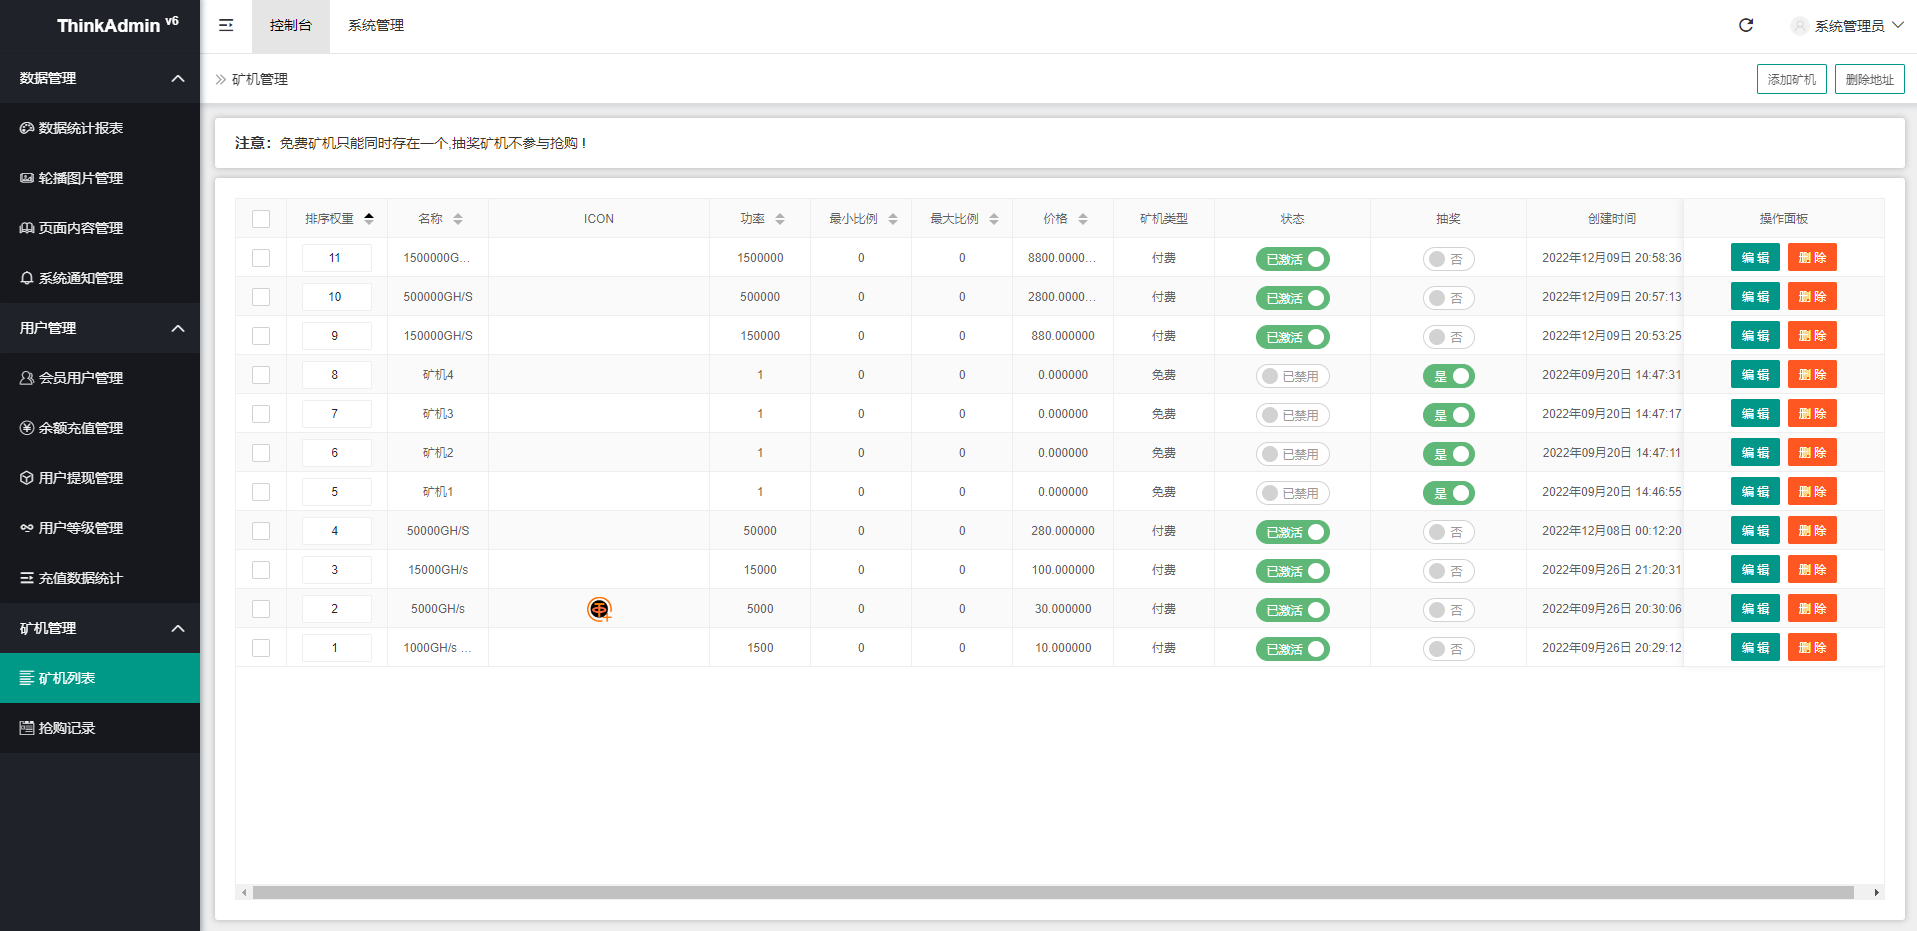Open 抢购记录 in the sidebar
This screenshot has height=931, width=1917.
(66, 728)
